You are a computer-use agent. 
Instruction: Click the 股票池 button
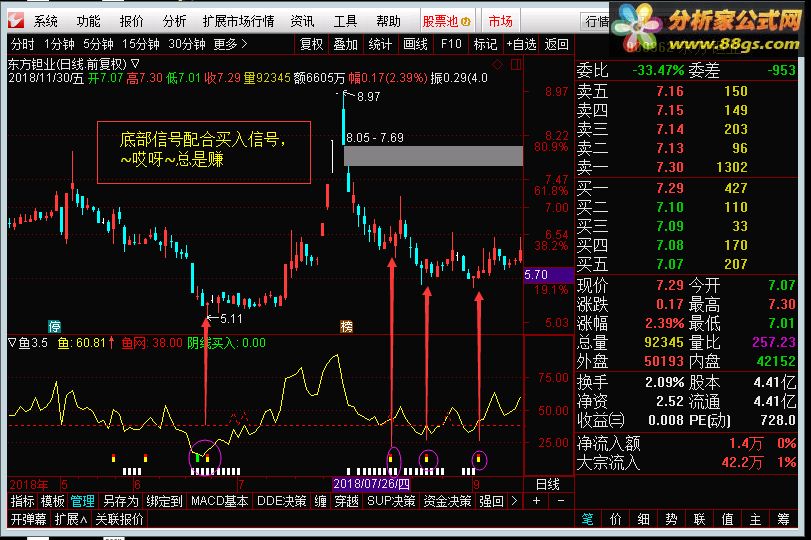tap(446, 21)
